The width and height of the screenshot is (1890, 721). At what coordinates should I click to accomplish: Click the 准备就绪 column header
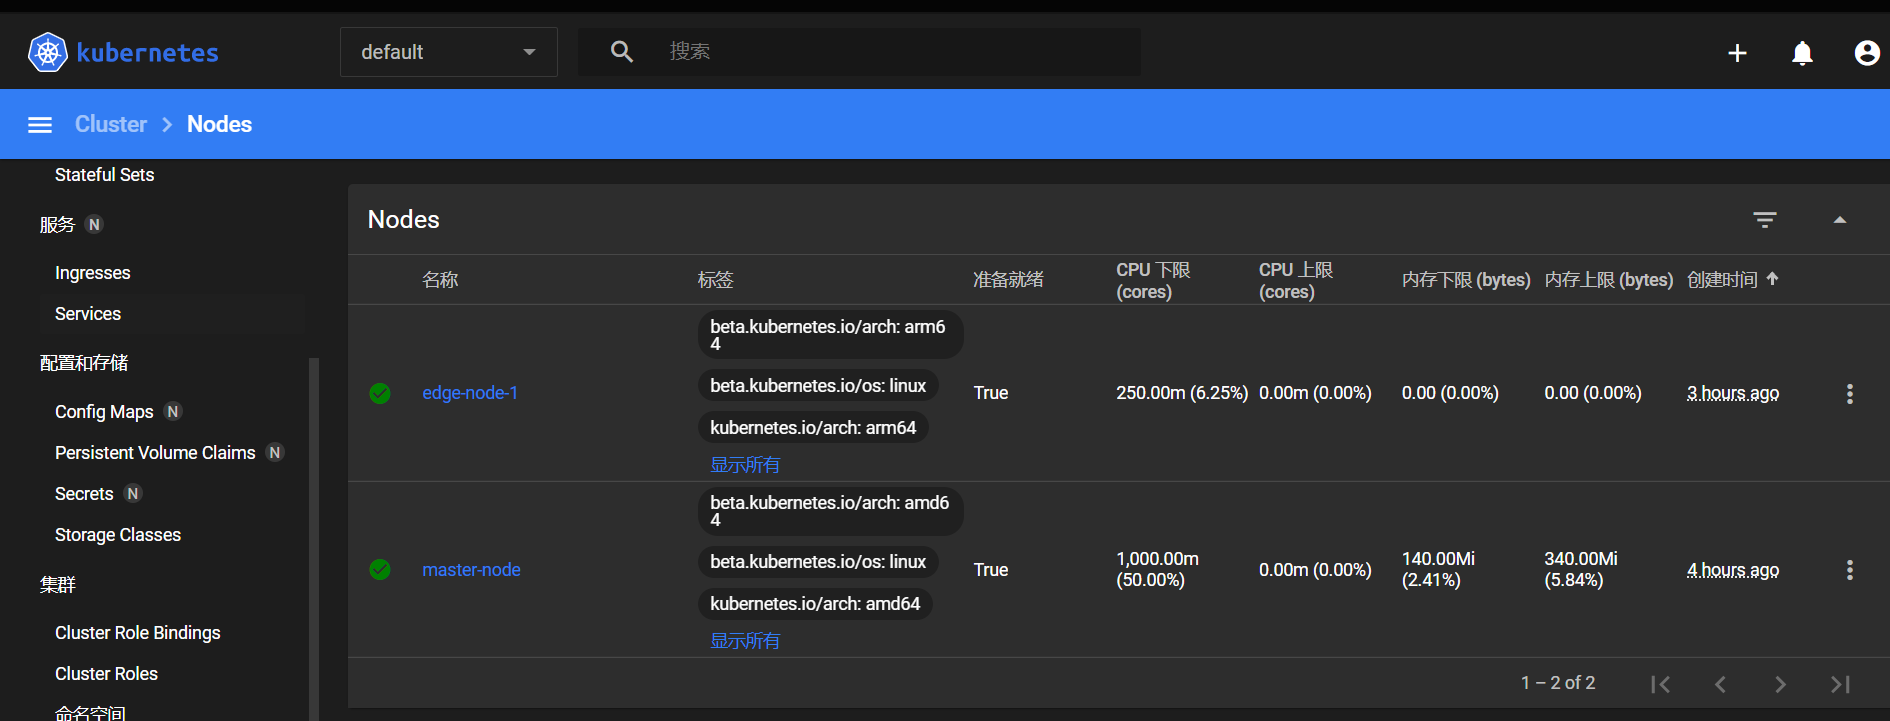[1008, 280]
